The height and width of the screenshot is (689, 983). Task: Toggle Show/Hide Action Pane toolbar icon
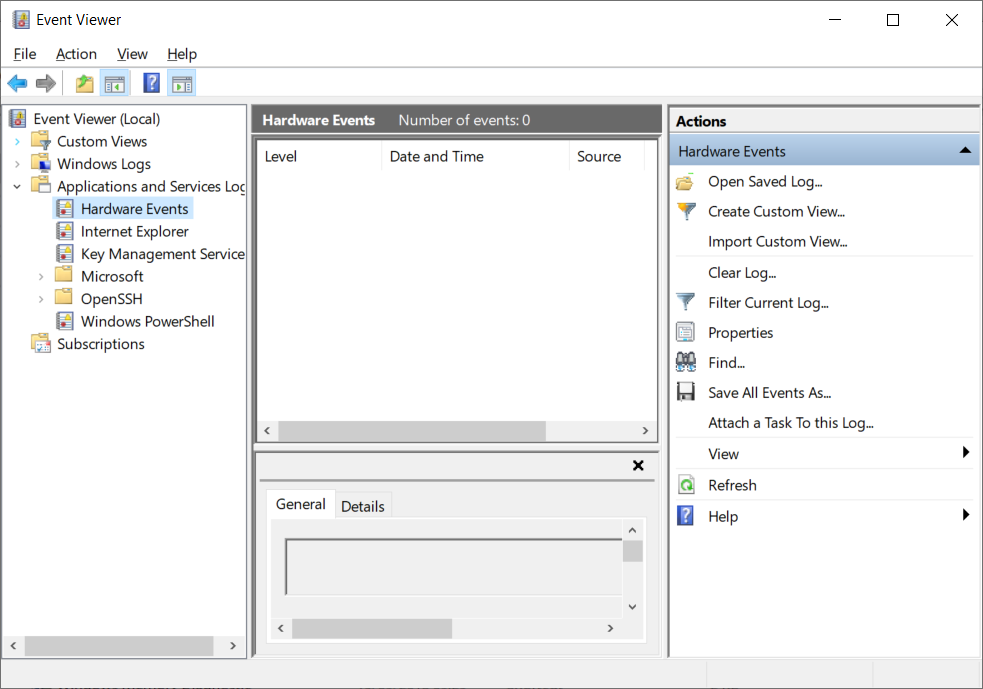point(182,83)
